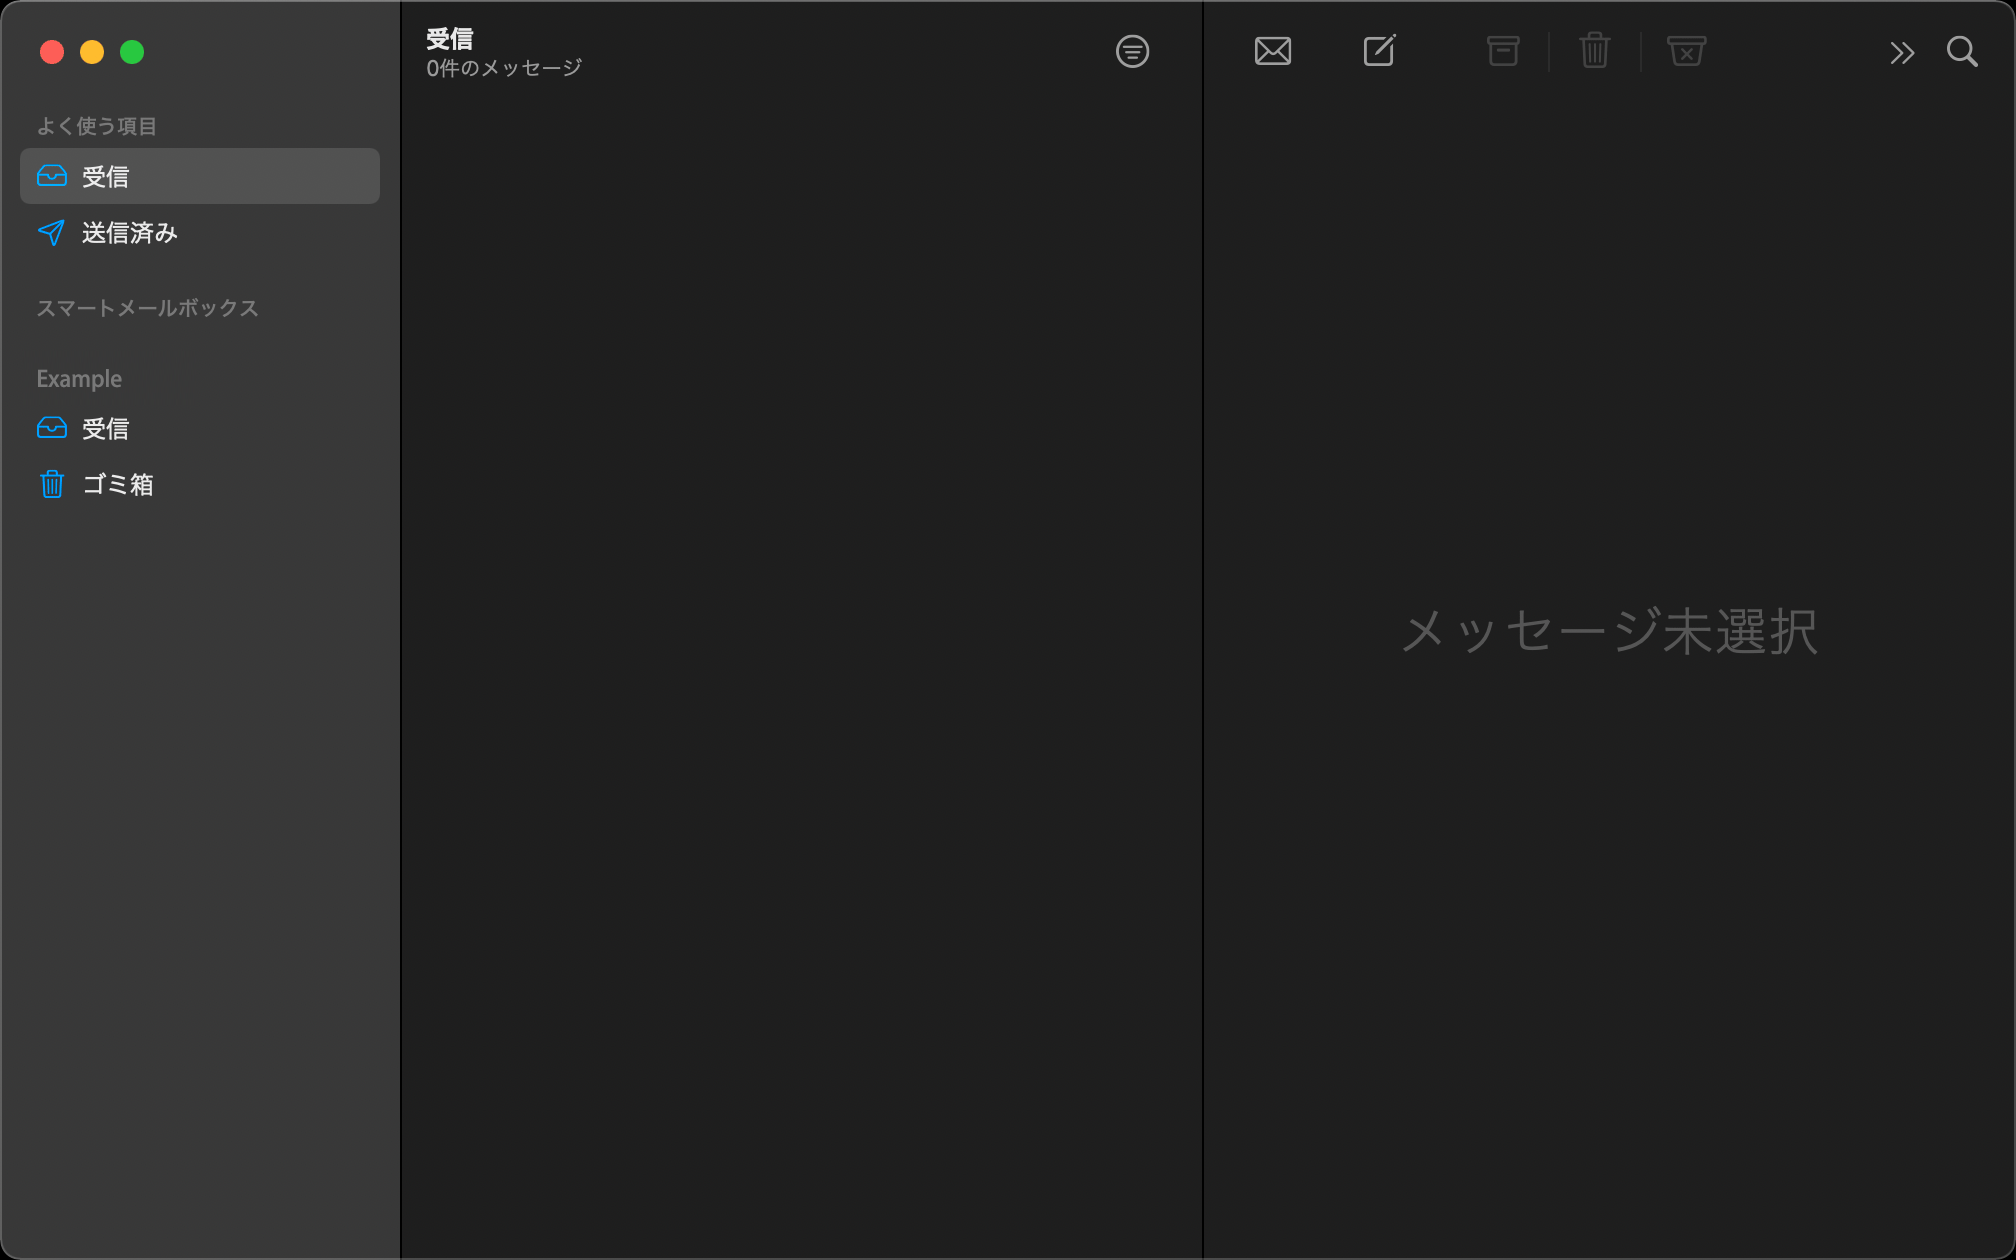Click the blue trash icon in sidebar

tap(52, 484)
